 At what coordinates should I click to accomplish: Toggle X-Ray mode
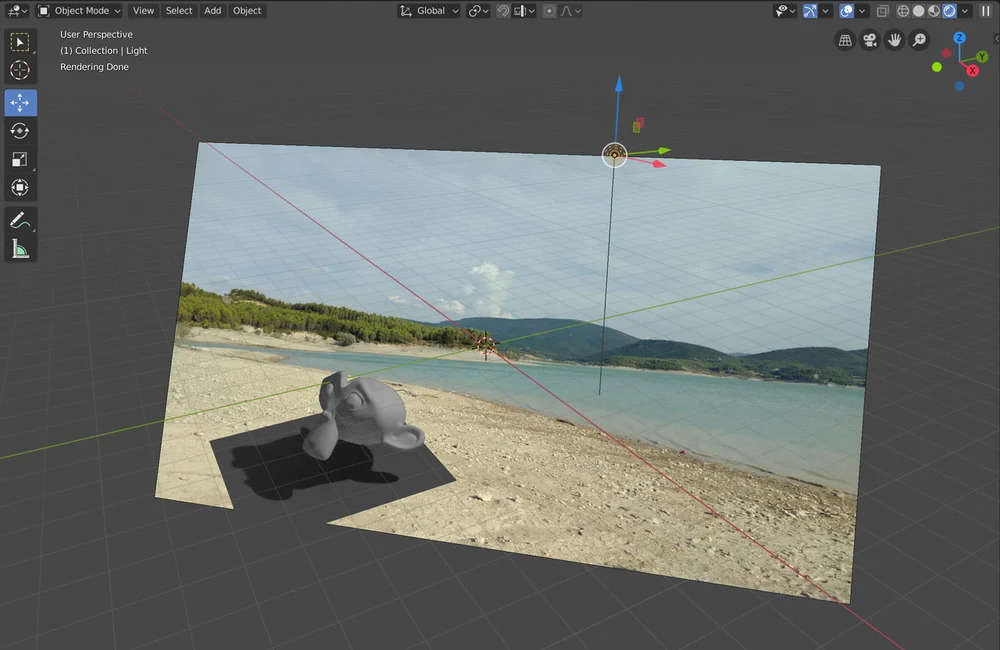(x=881, y=10)
